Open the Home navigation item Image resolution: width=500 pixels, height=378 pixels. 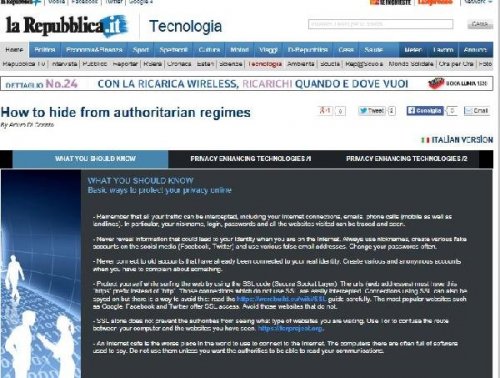point(14,50)
